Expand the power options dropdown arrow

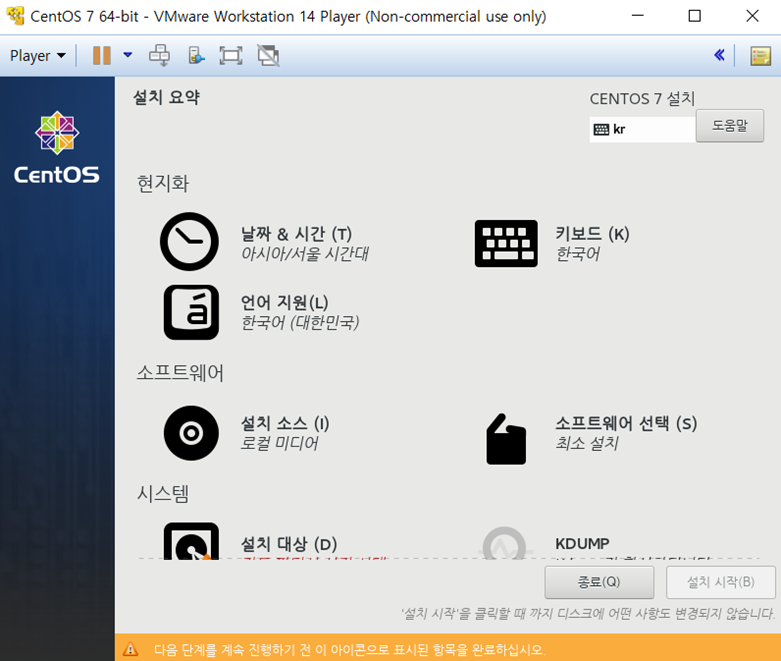(x=128, y=55)
